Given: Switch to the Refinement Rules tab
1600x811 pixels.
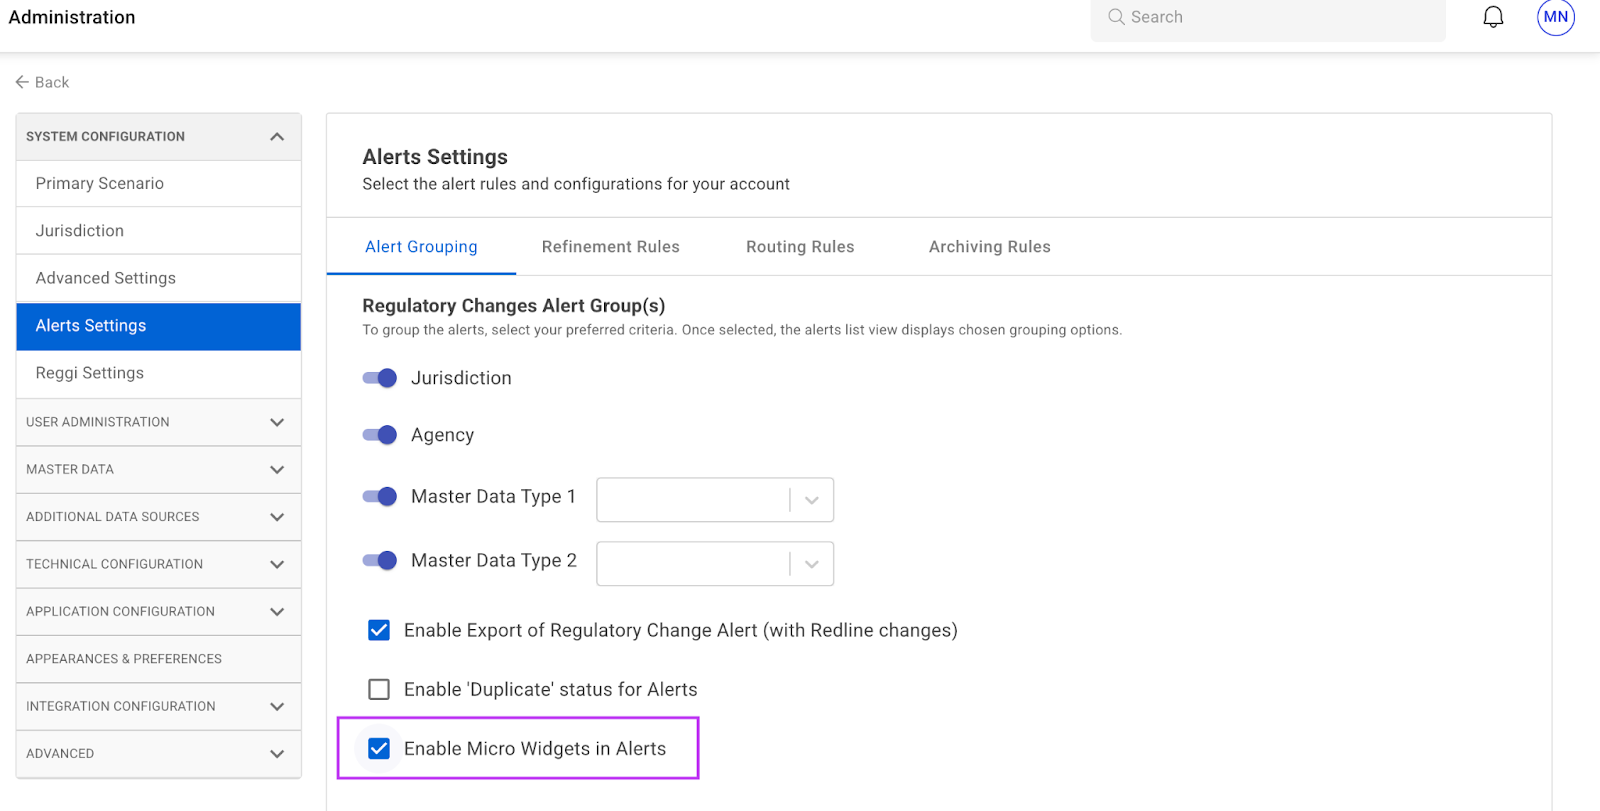Looking at the screenshot, I should (x=610, y=247).
